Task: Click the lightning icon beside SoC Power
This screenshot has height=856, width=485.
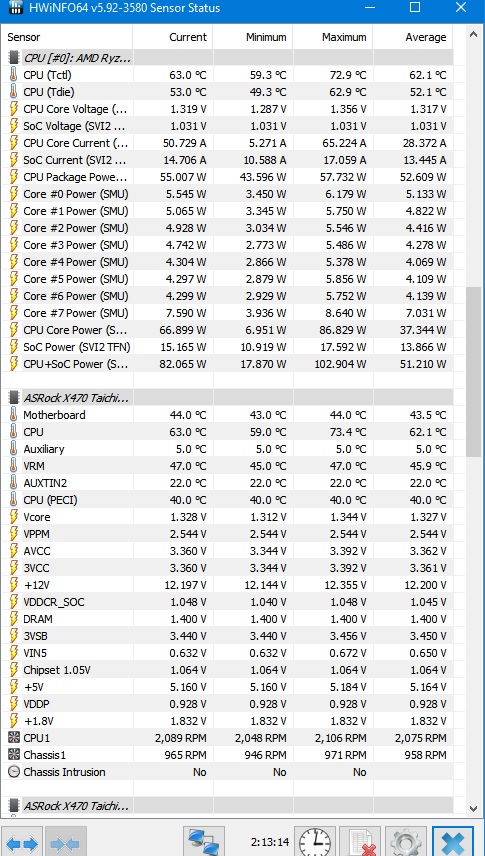Action: tap(14, 347)
